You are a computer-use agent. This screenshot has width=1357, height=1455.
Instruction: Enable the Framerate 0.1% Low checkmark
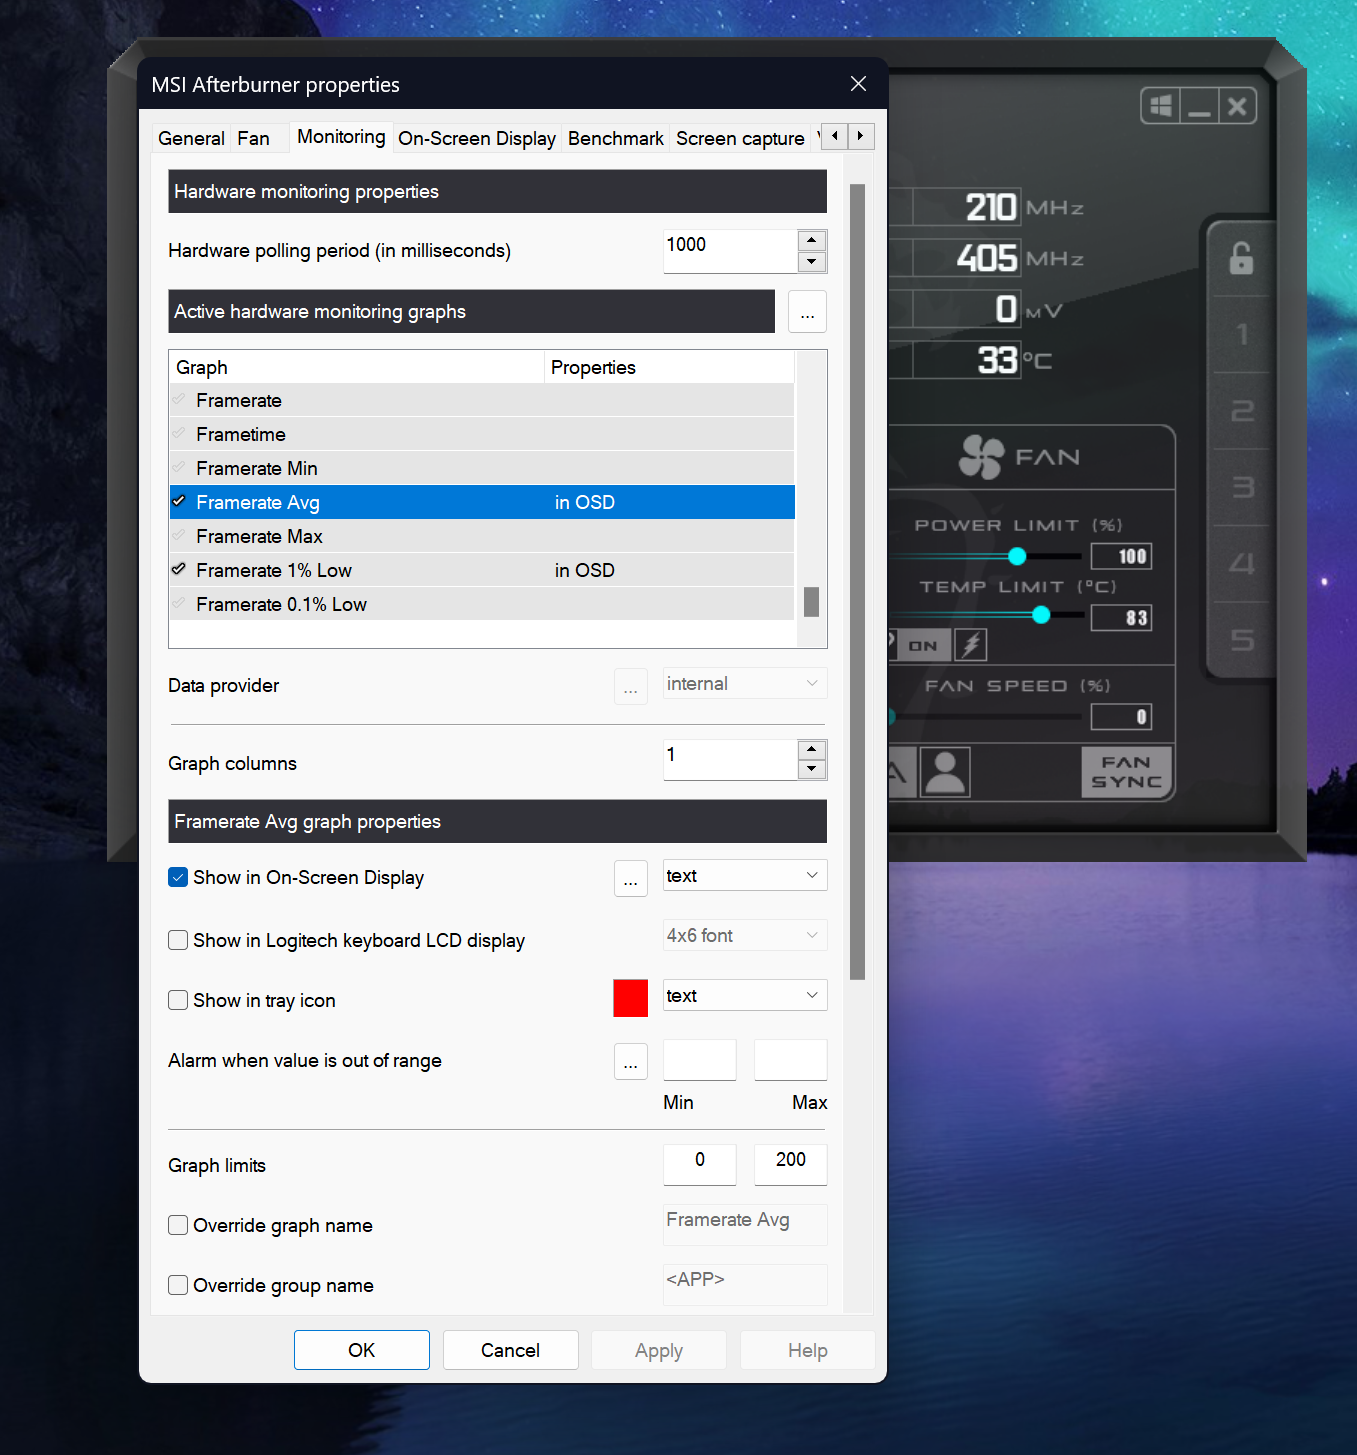coord(179,604)
